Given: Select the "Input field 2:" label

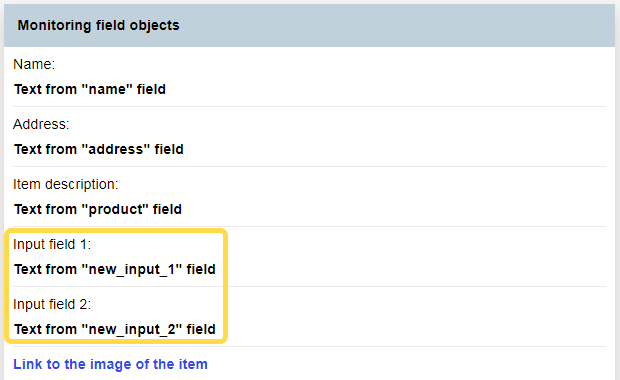Looking at the screenshot, I should (x=52, y=304).
